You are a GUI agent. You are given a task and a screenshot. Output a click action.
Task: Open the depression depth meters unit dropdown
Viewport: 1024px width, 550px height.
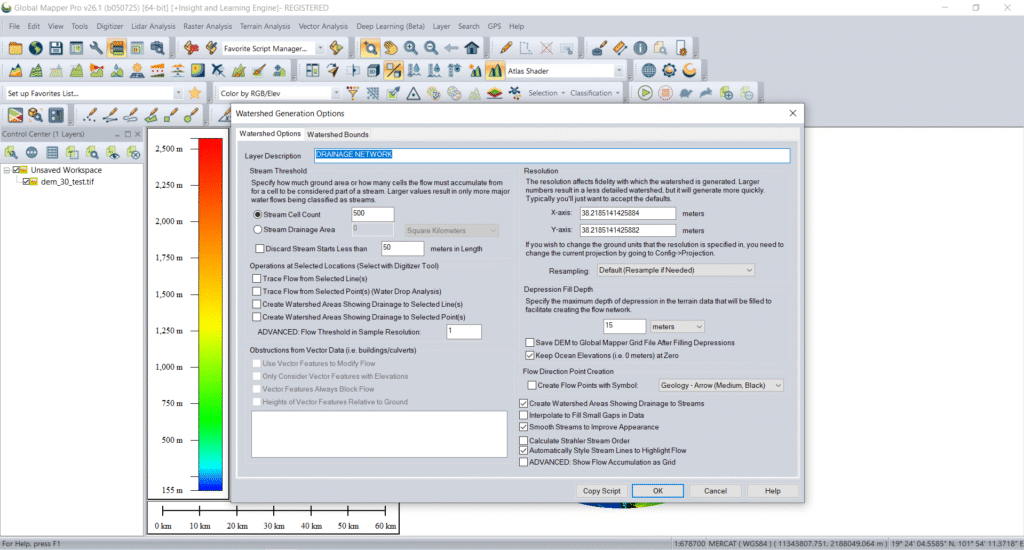[677, 327]
